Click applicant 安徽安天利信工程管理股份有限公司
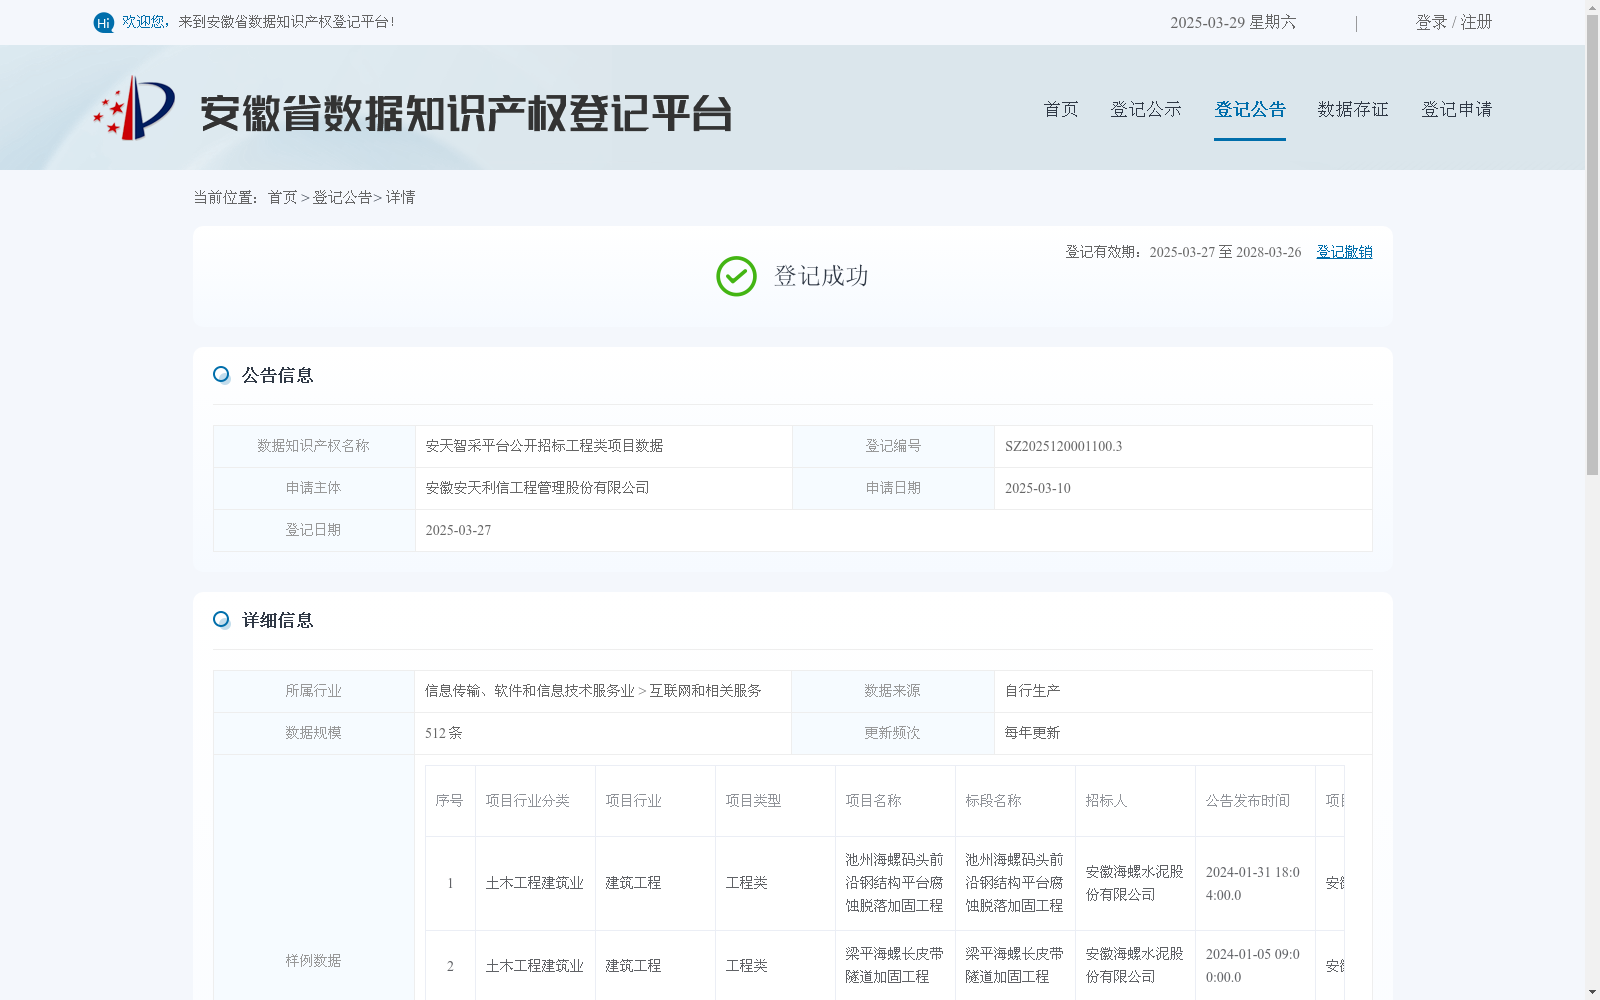This screenshot has width=1600, height=1000. pos(537,488)
